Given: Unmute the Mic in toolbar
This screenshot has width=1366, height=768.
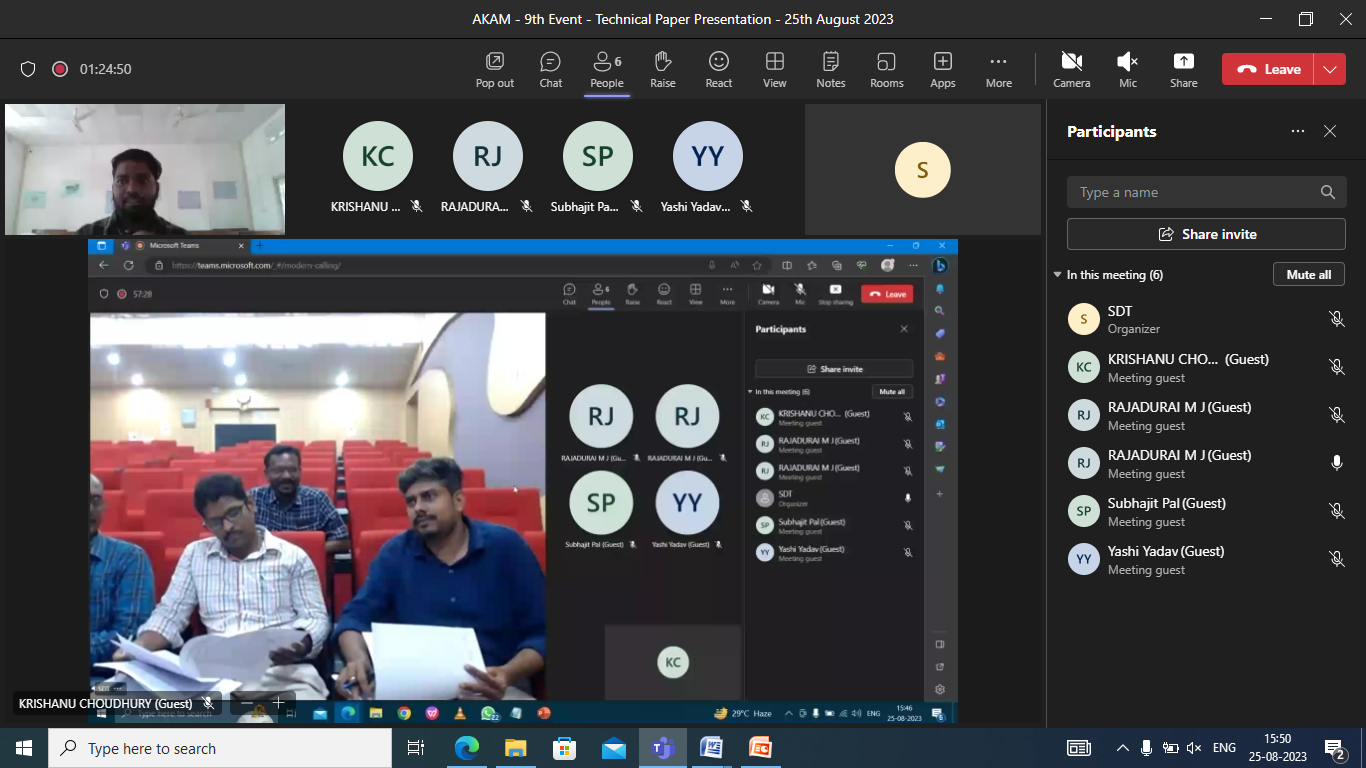Looking at the screenshot, I should click(x=1127, y=69).
